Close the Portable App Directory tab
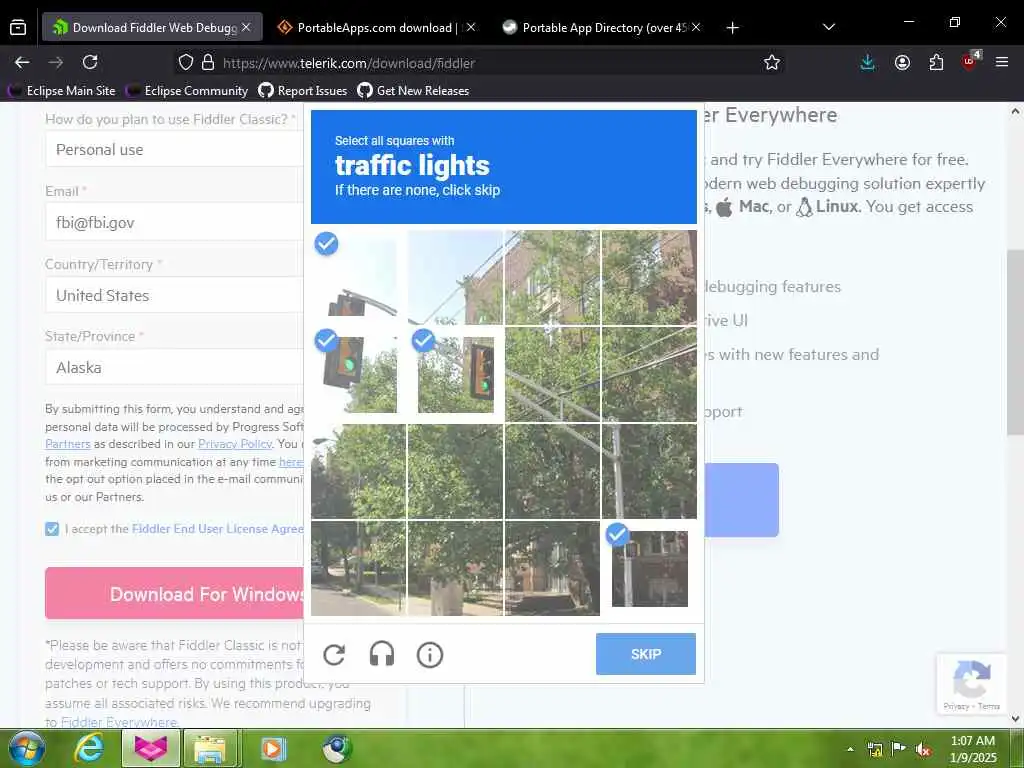 pyautogui.click(x=696, y=27)
